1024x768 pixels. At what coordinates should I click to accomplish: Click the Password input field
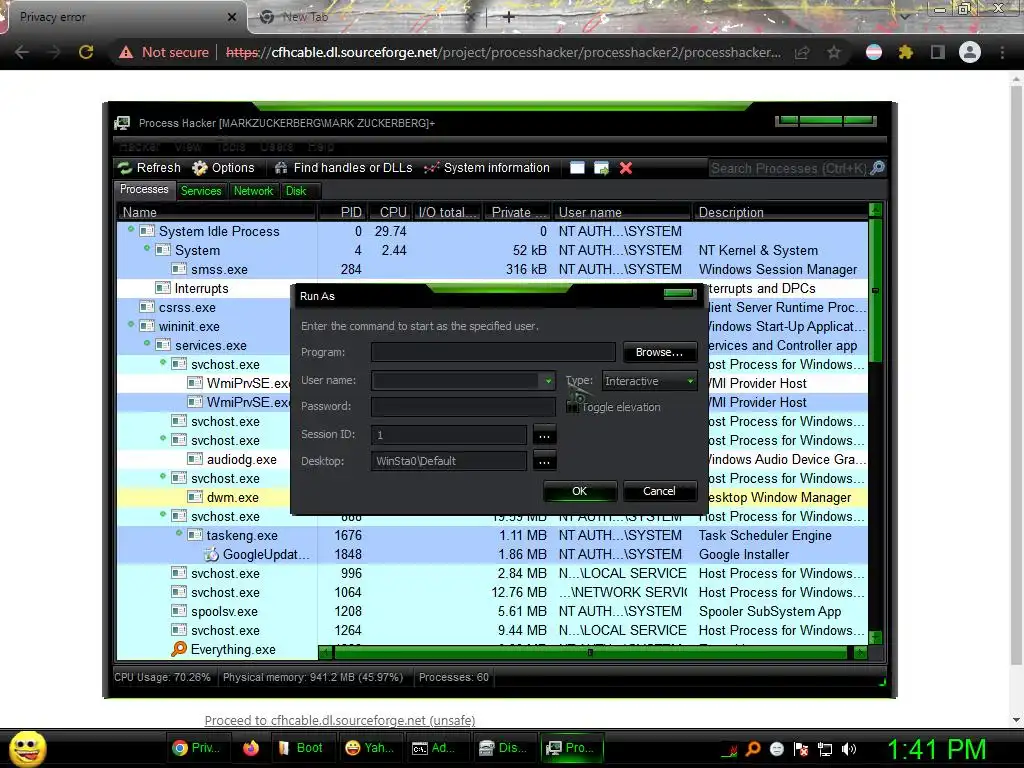(x=463, y=407)
